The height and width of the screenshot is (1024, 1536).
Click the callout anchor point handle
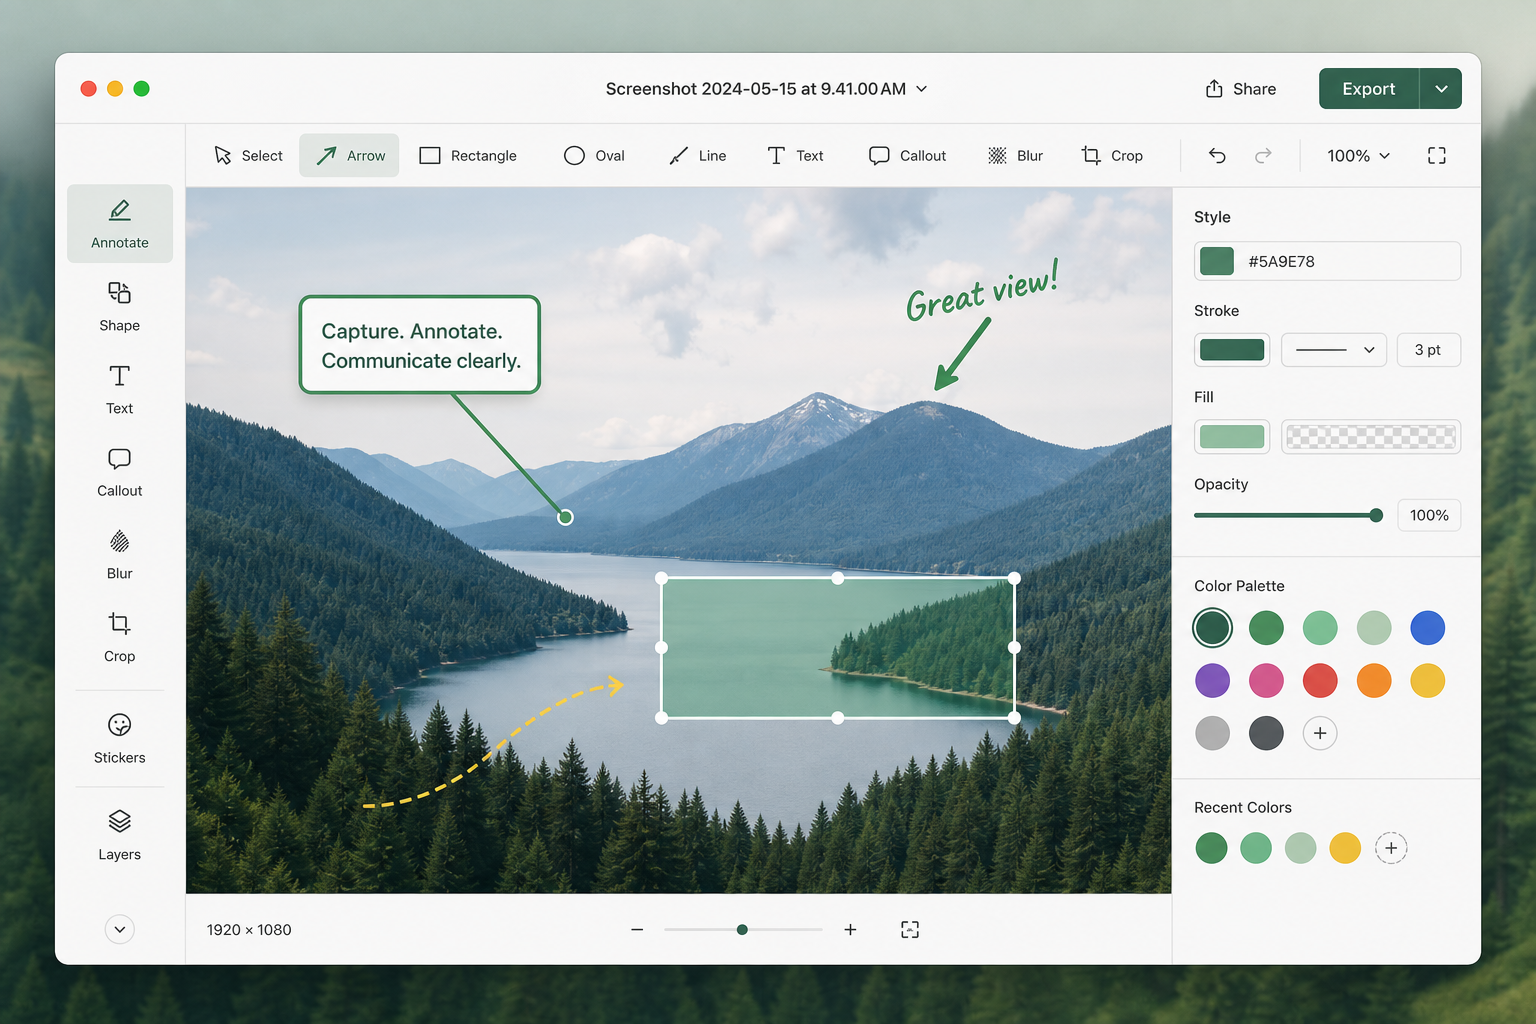565,517
